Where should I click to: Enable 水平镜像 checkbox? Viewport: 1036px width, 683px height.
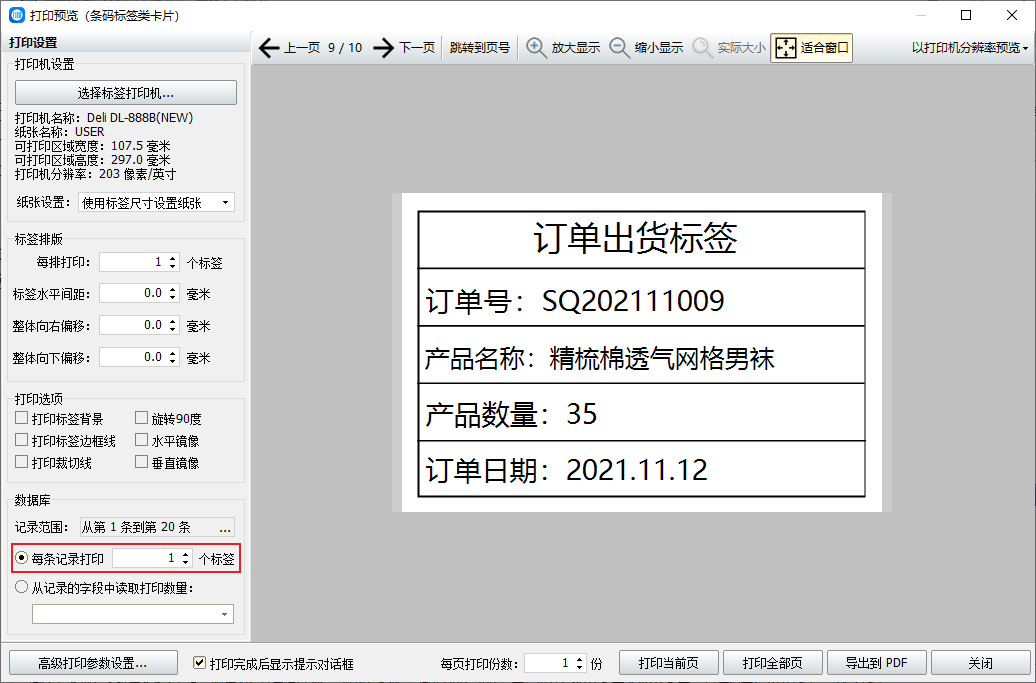coord(141,440)
